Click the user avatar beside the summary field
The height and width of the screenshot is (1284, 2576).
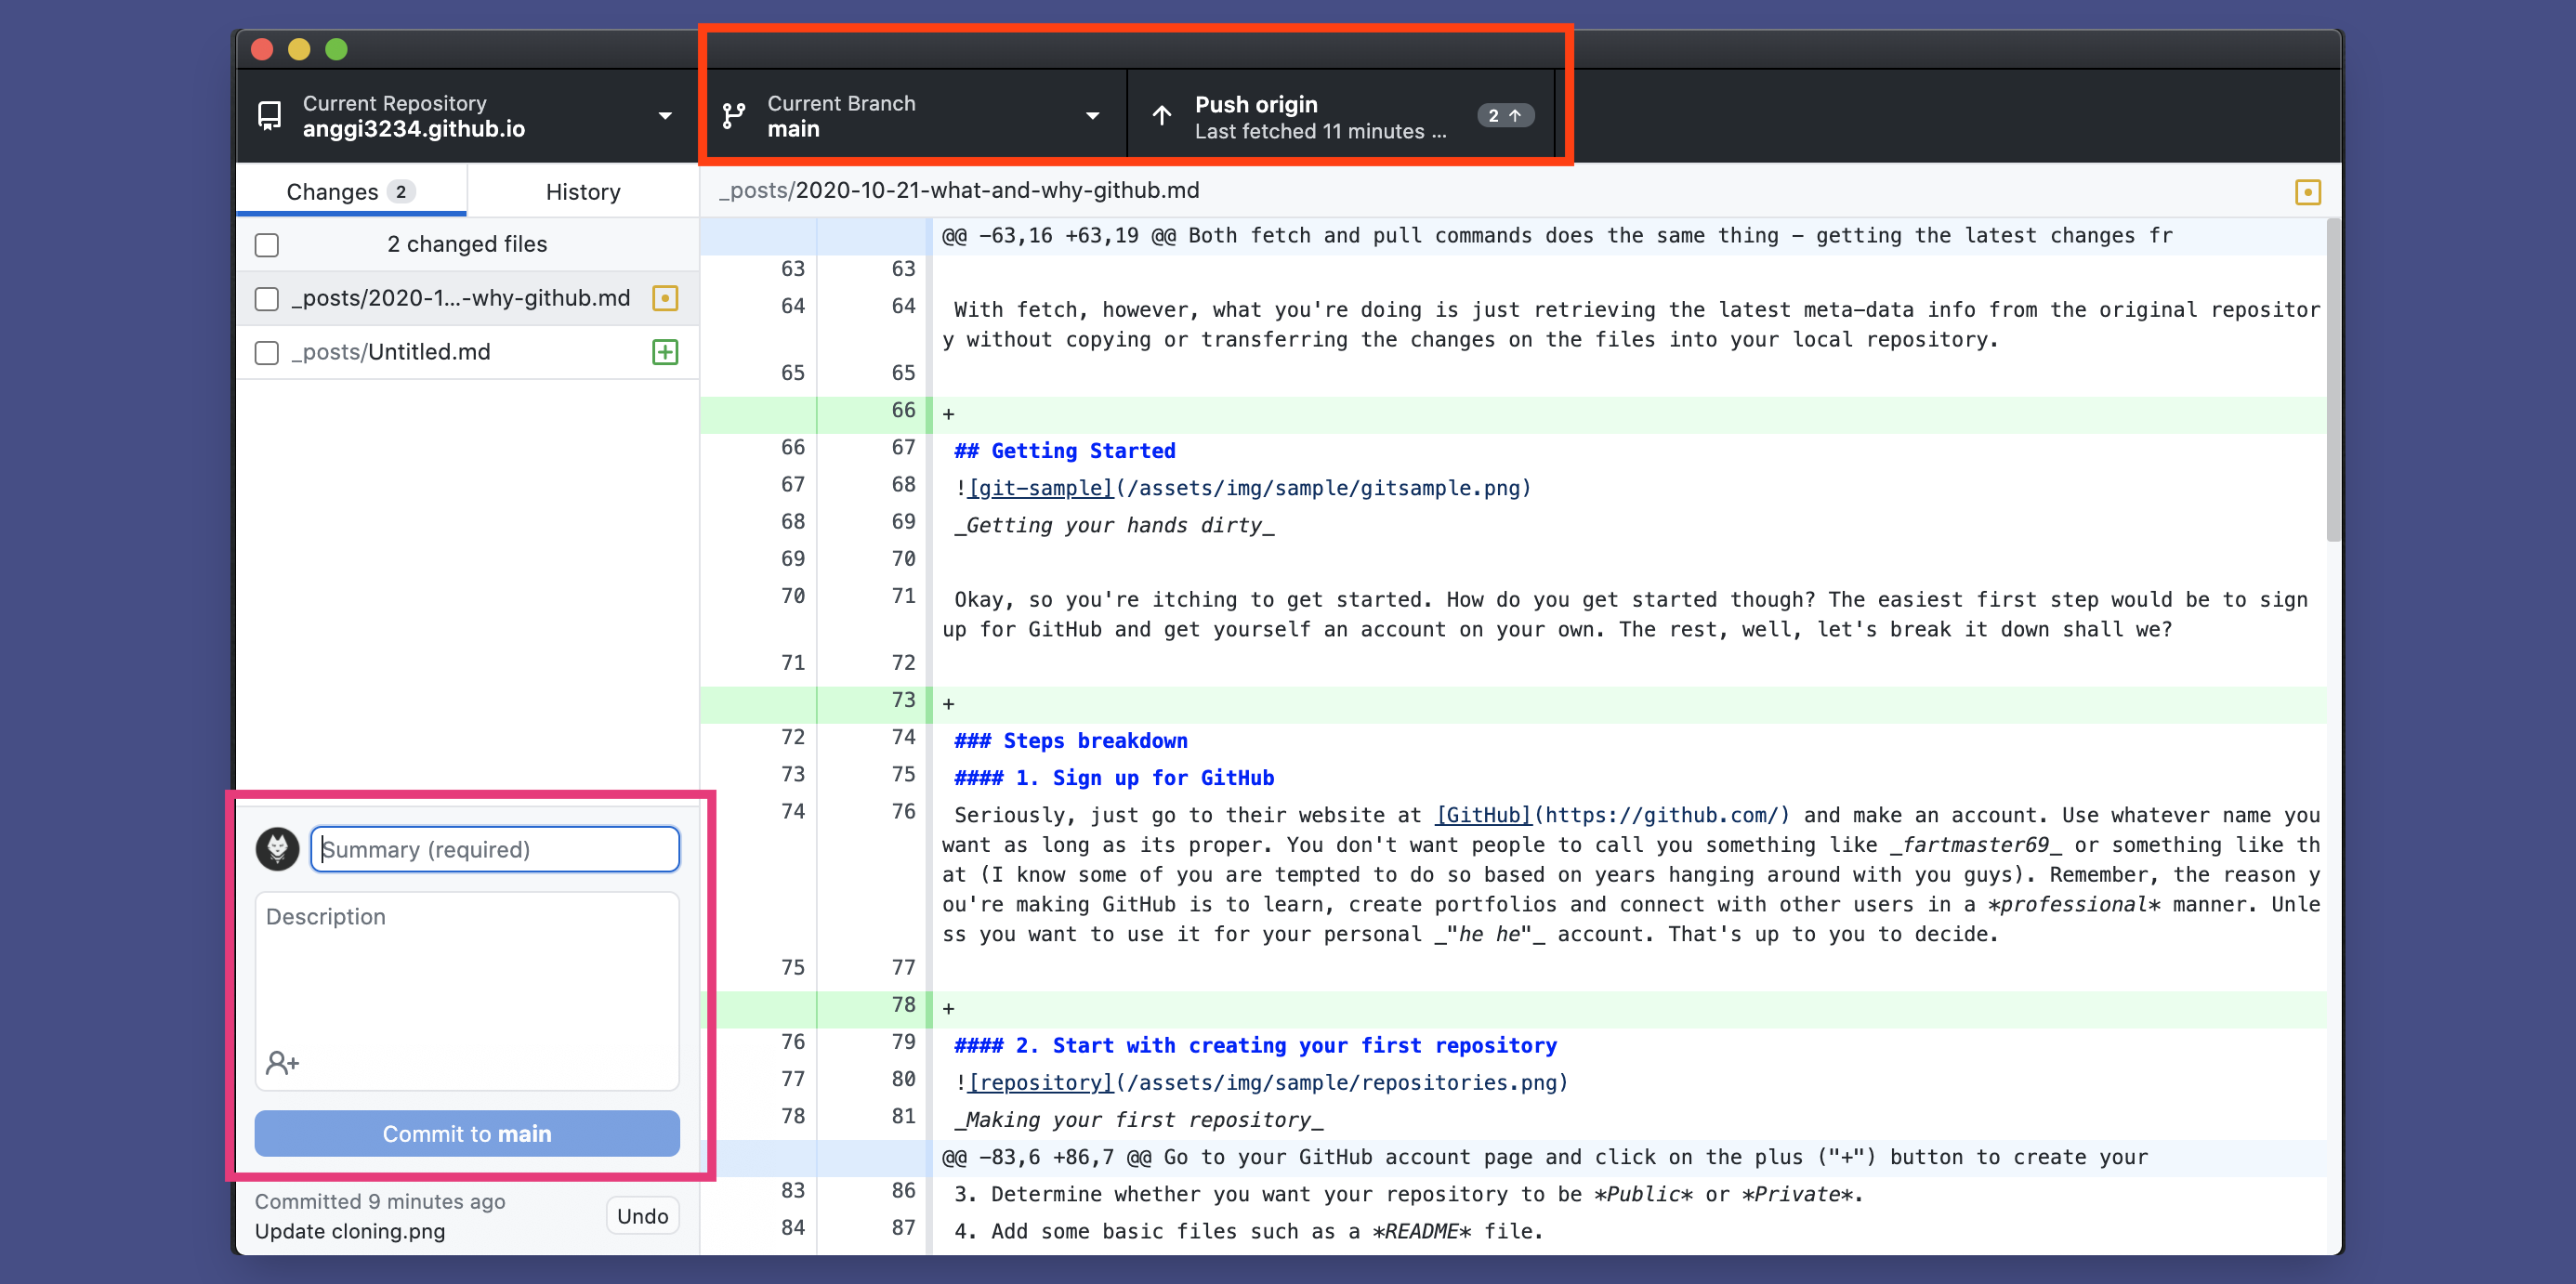point(278,849)
